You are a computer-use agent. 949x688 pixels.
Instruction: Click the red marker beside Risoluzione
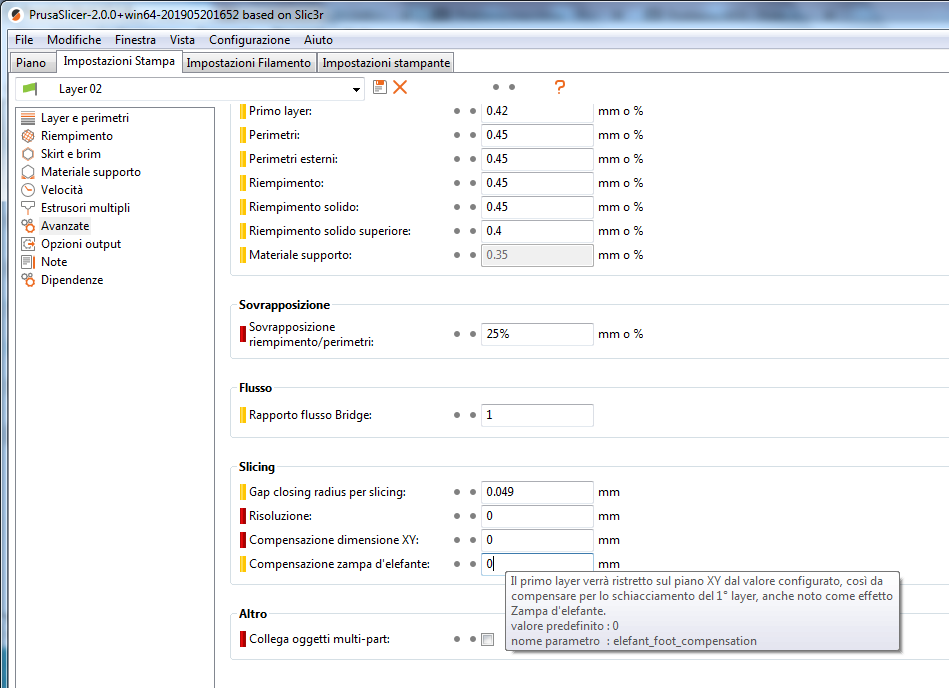tap(242, 516)
